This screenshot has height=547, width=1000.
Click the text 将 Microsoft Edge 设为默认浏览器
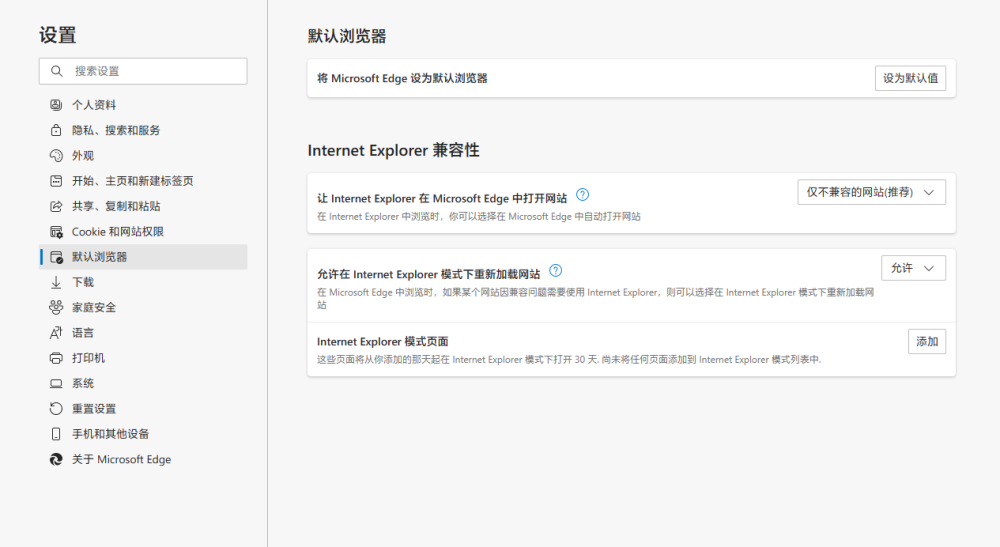(402, 78)
